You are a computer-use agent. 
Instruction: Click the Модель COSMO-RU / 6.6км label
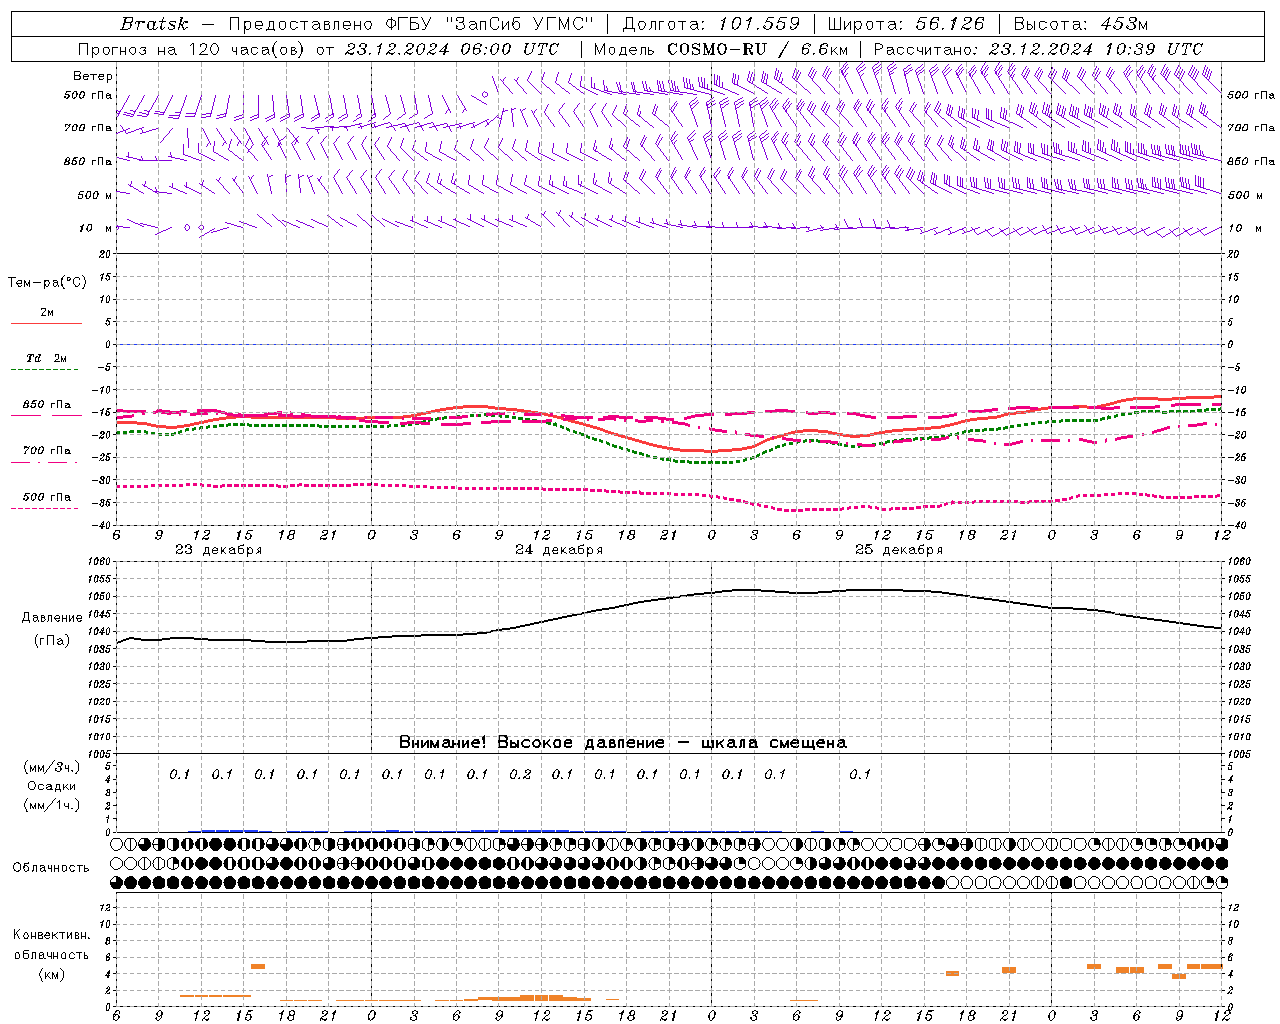click(x=721, y=49)
